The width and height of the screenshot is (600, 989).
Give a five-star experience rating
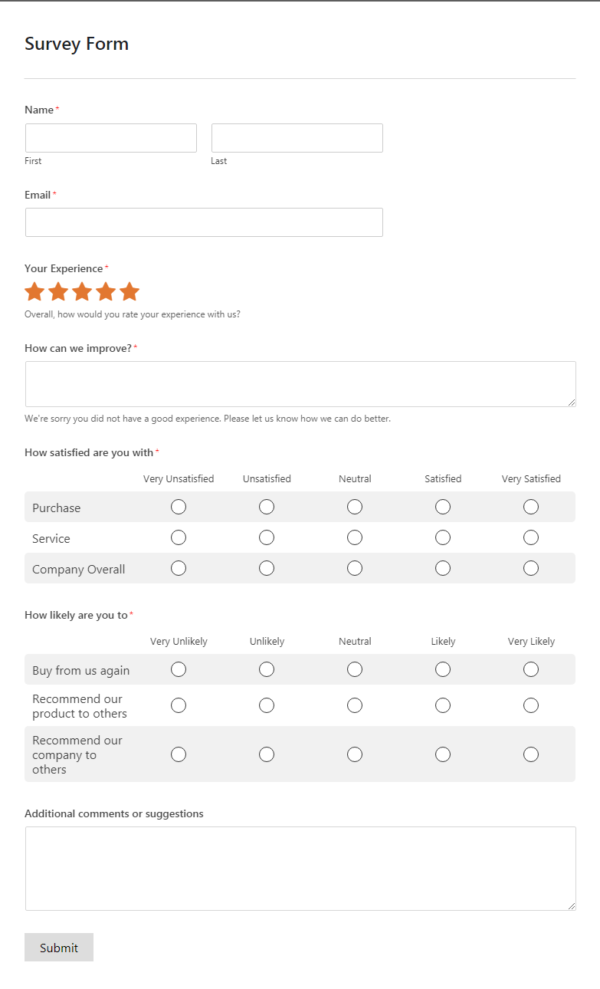128,291
